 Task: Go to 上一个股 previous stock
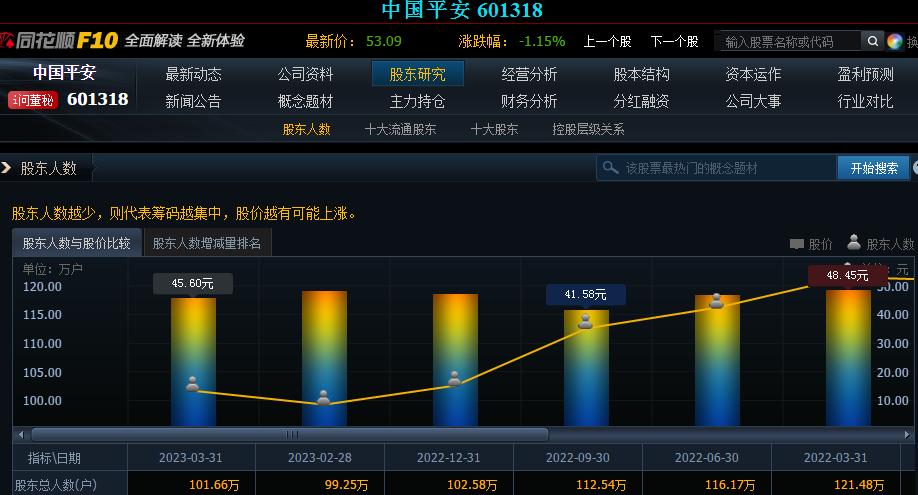[607, 42]
